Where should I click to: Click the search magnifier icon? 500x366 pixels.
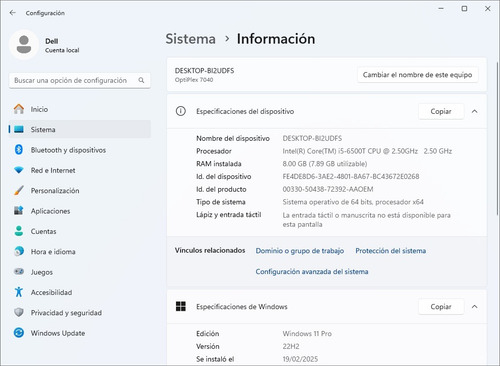point(141,80)
